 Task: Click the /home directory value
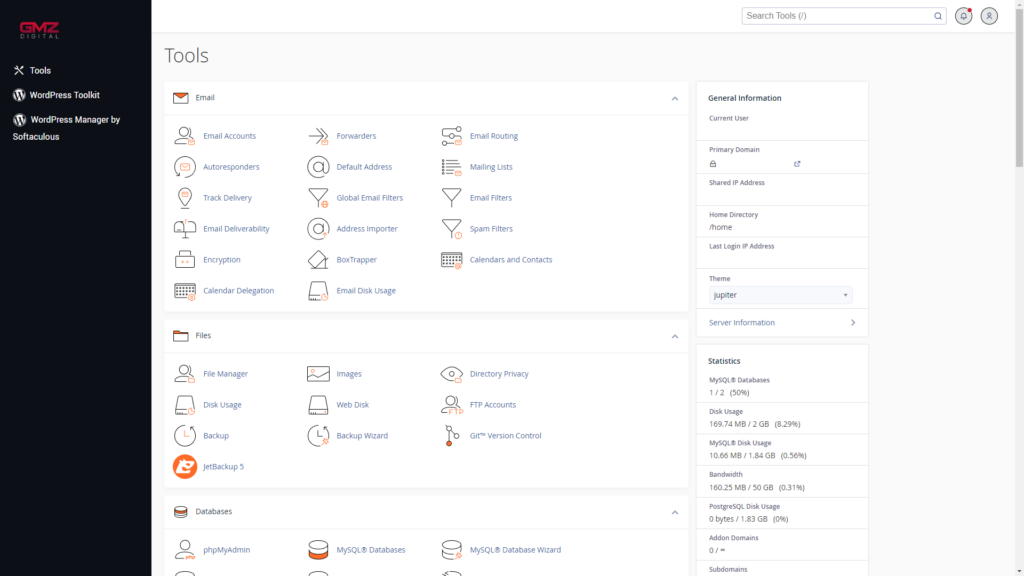[720, 227]
